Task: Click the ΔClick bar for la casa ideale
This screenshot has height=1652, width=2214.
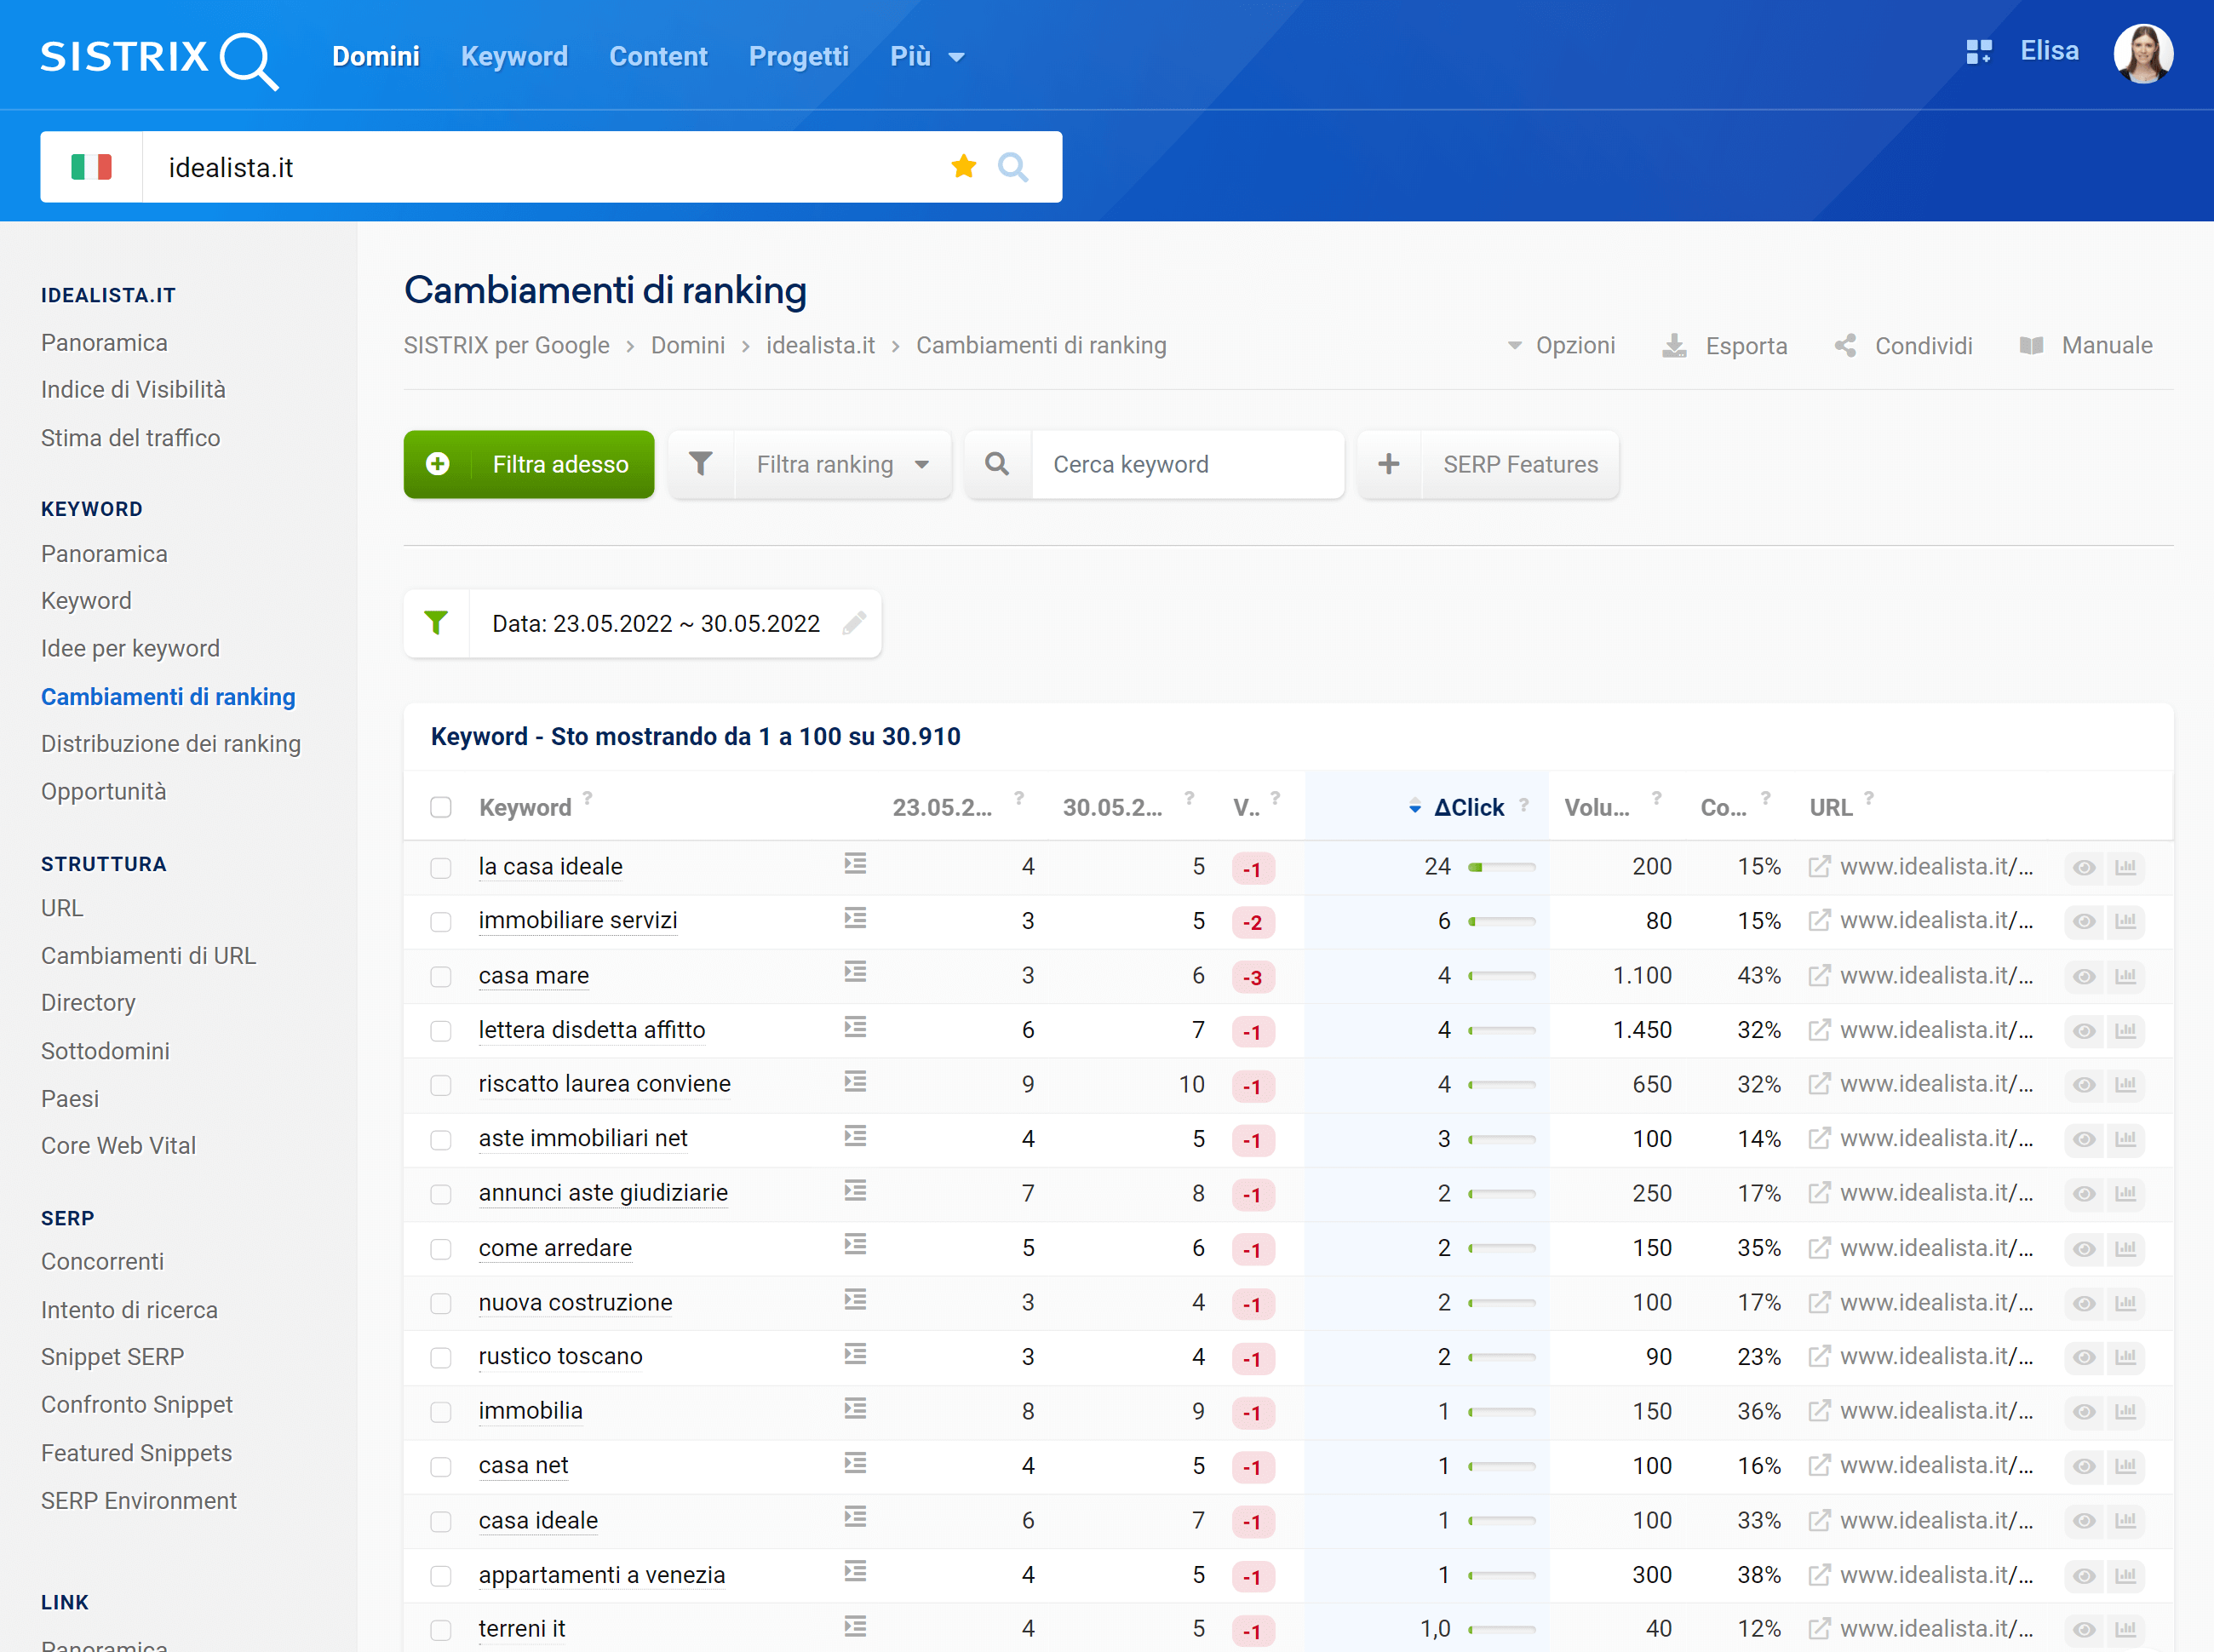Action: coord(1501,868)
